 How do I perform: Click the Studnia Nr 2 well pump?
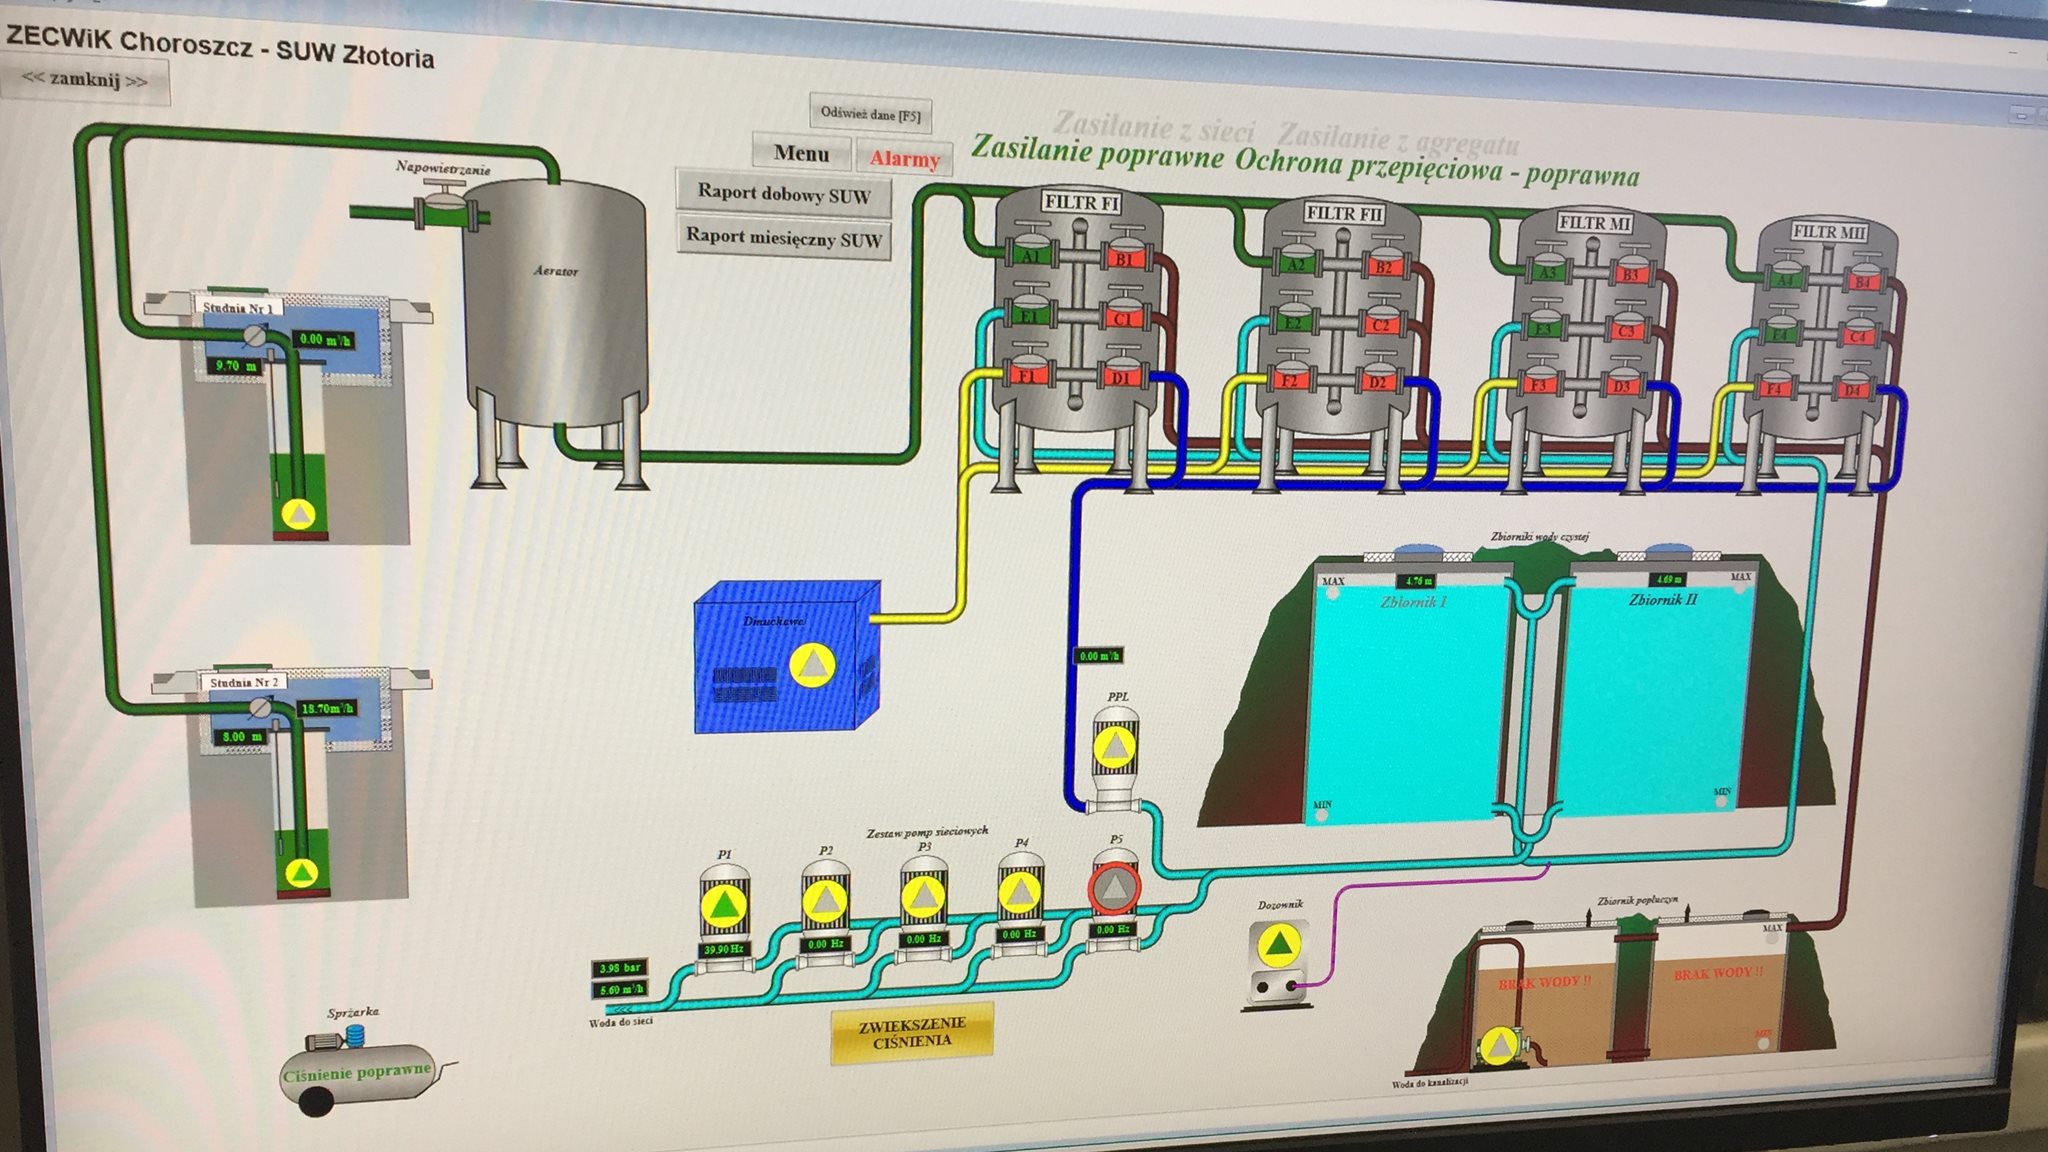coord(301,873)
